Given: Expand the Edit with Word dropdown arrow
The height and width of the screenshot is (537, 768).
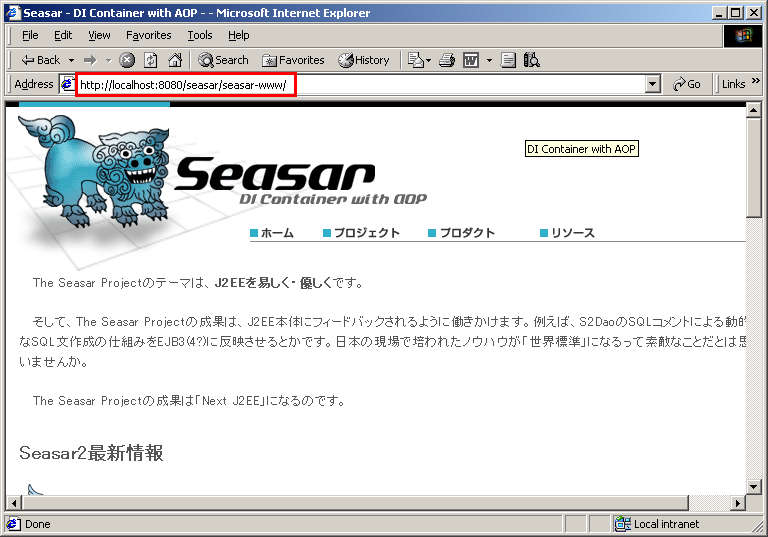Looking at the screenshot, I should click(x=489, y=60).
